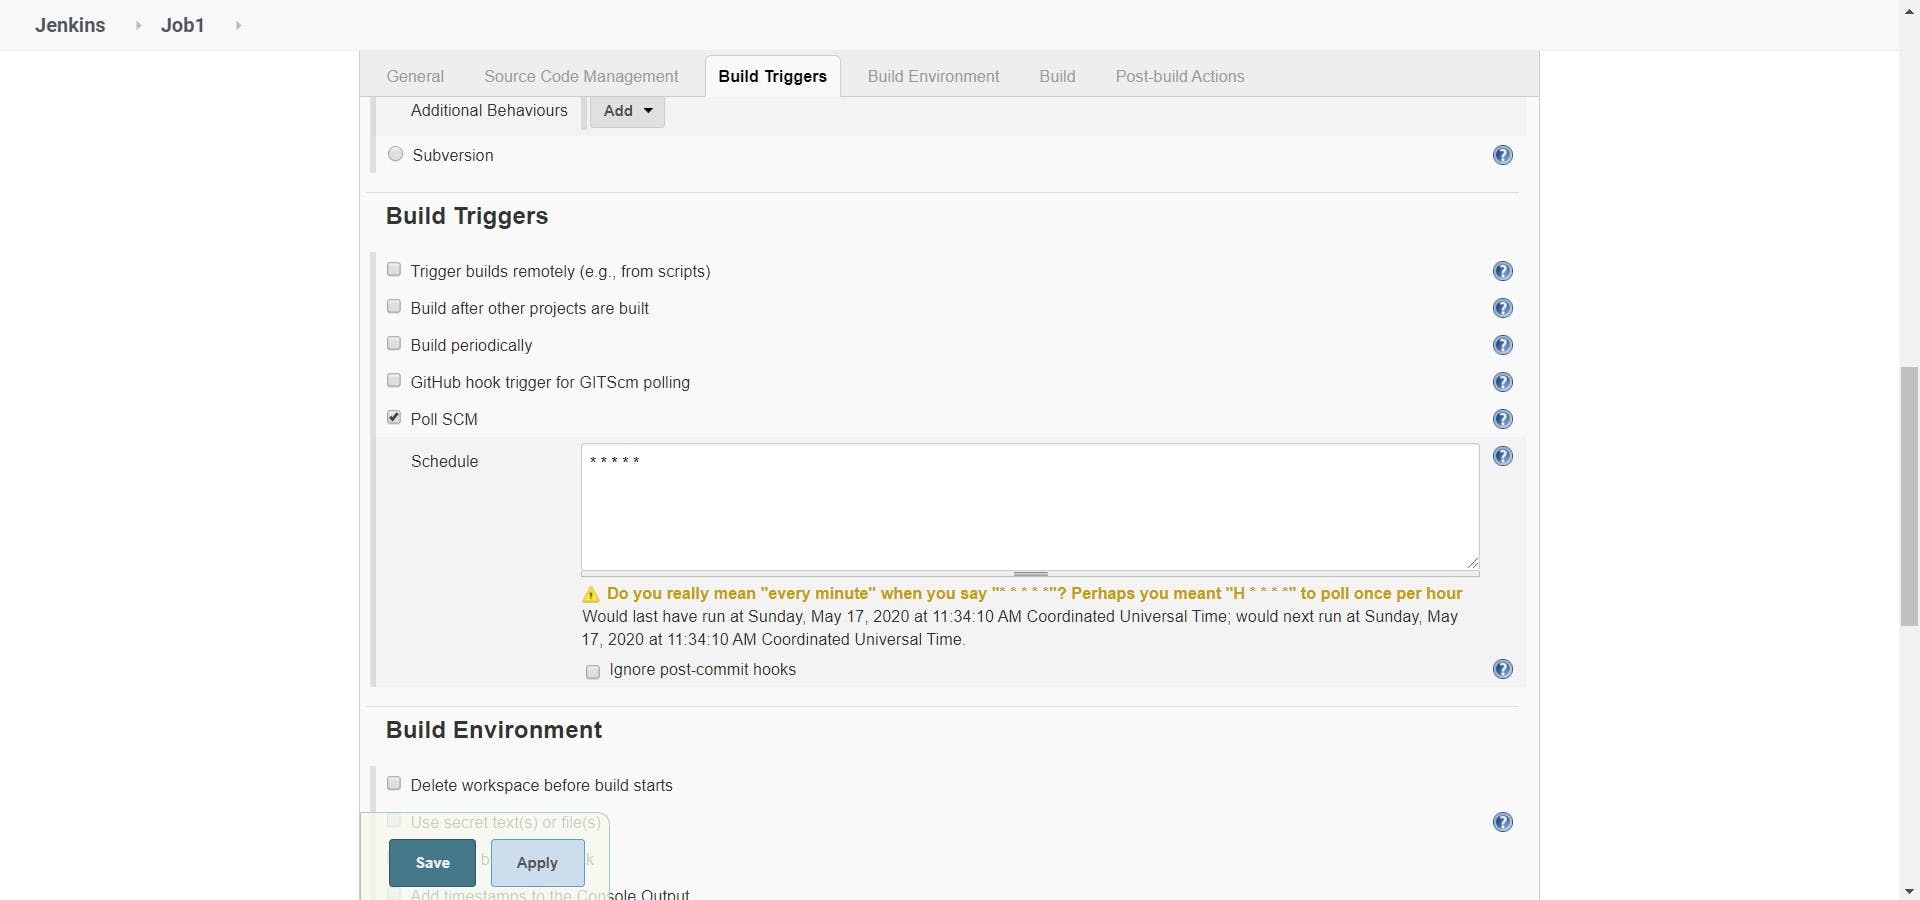Click the Build Triggers section heading

(467, 216)
